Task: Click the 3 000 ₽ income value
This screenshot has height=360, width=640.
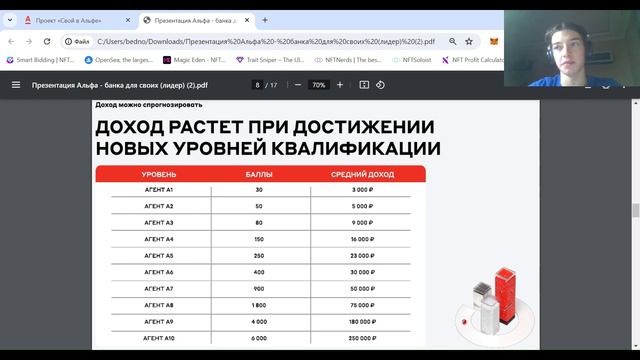Action: point(362,190)
